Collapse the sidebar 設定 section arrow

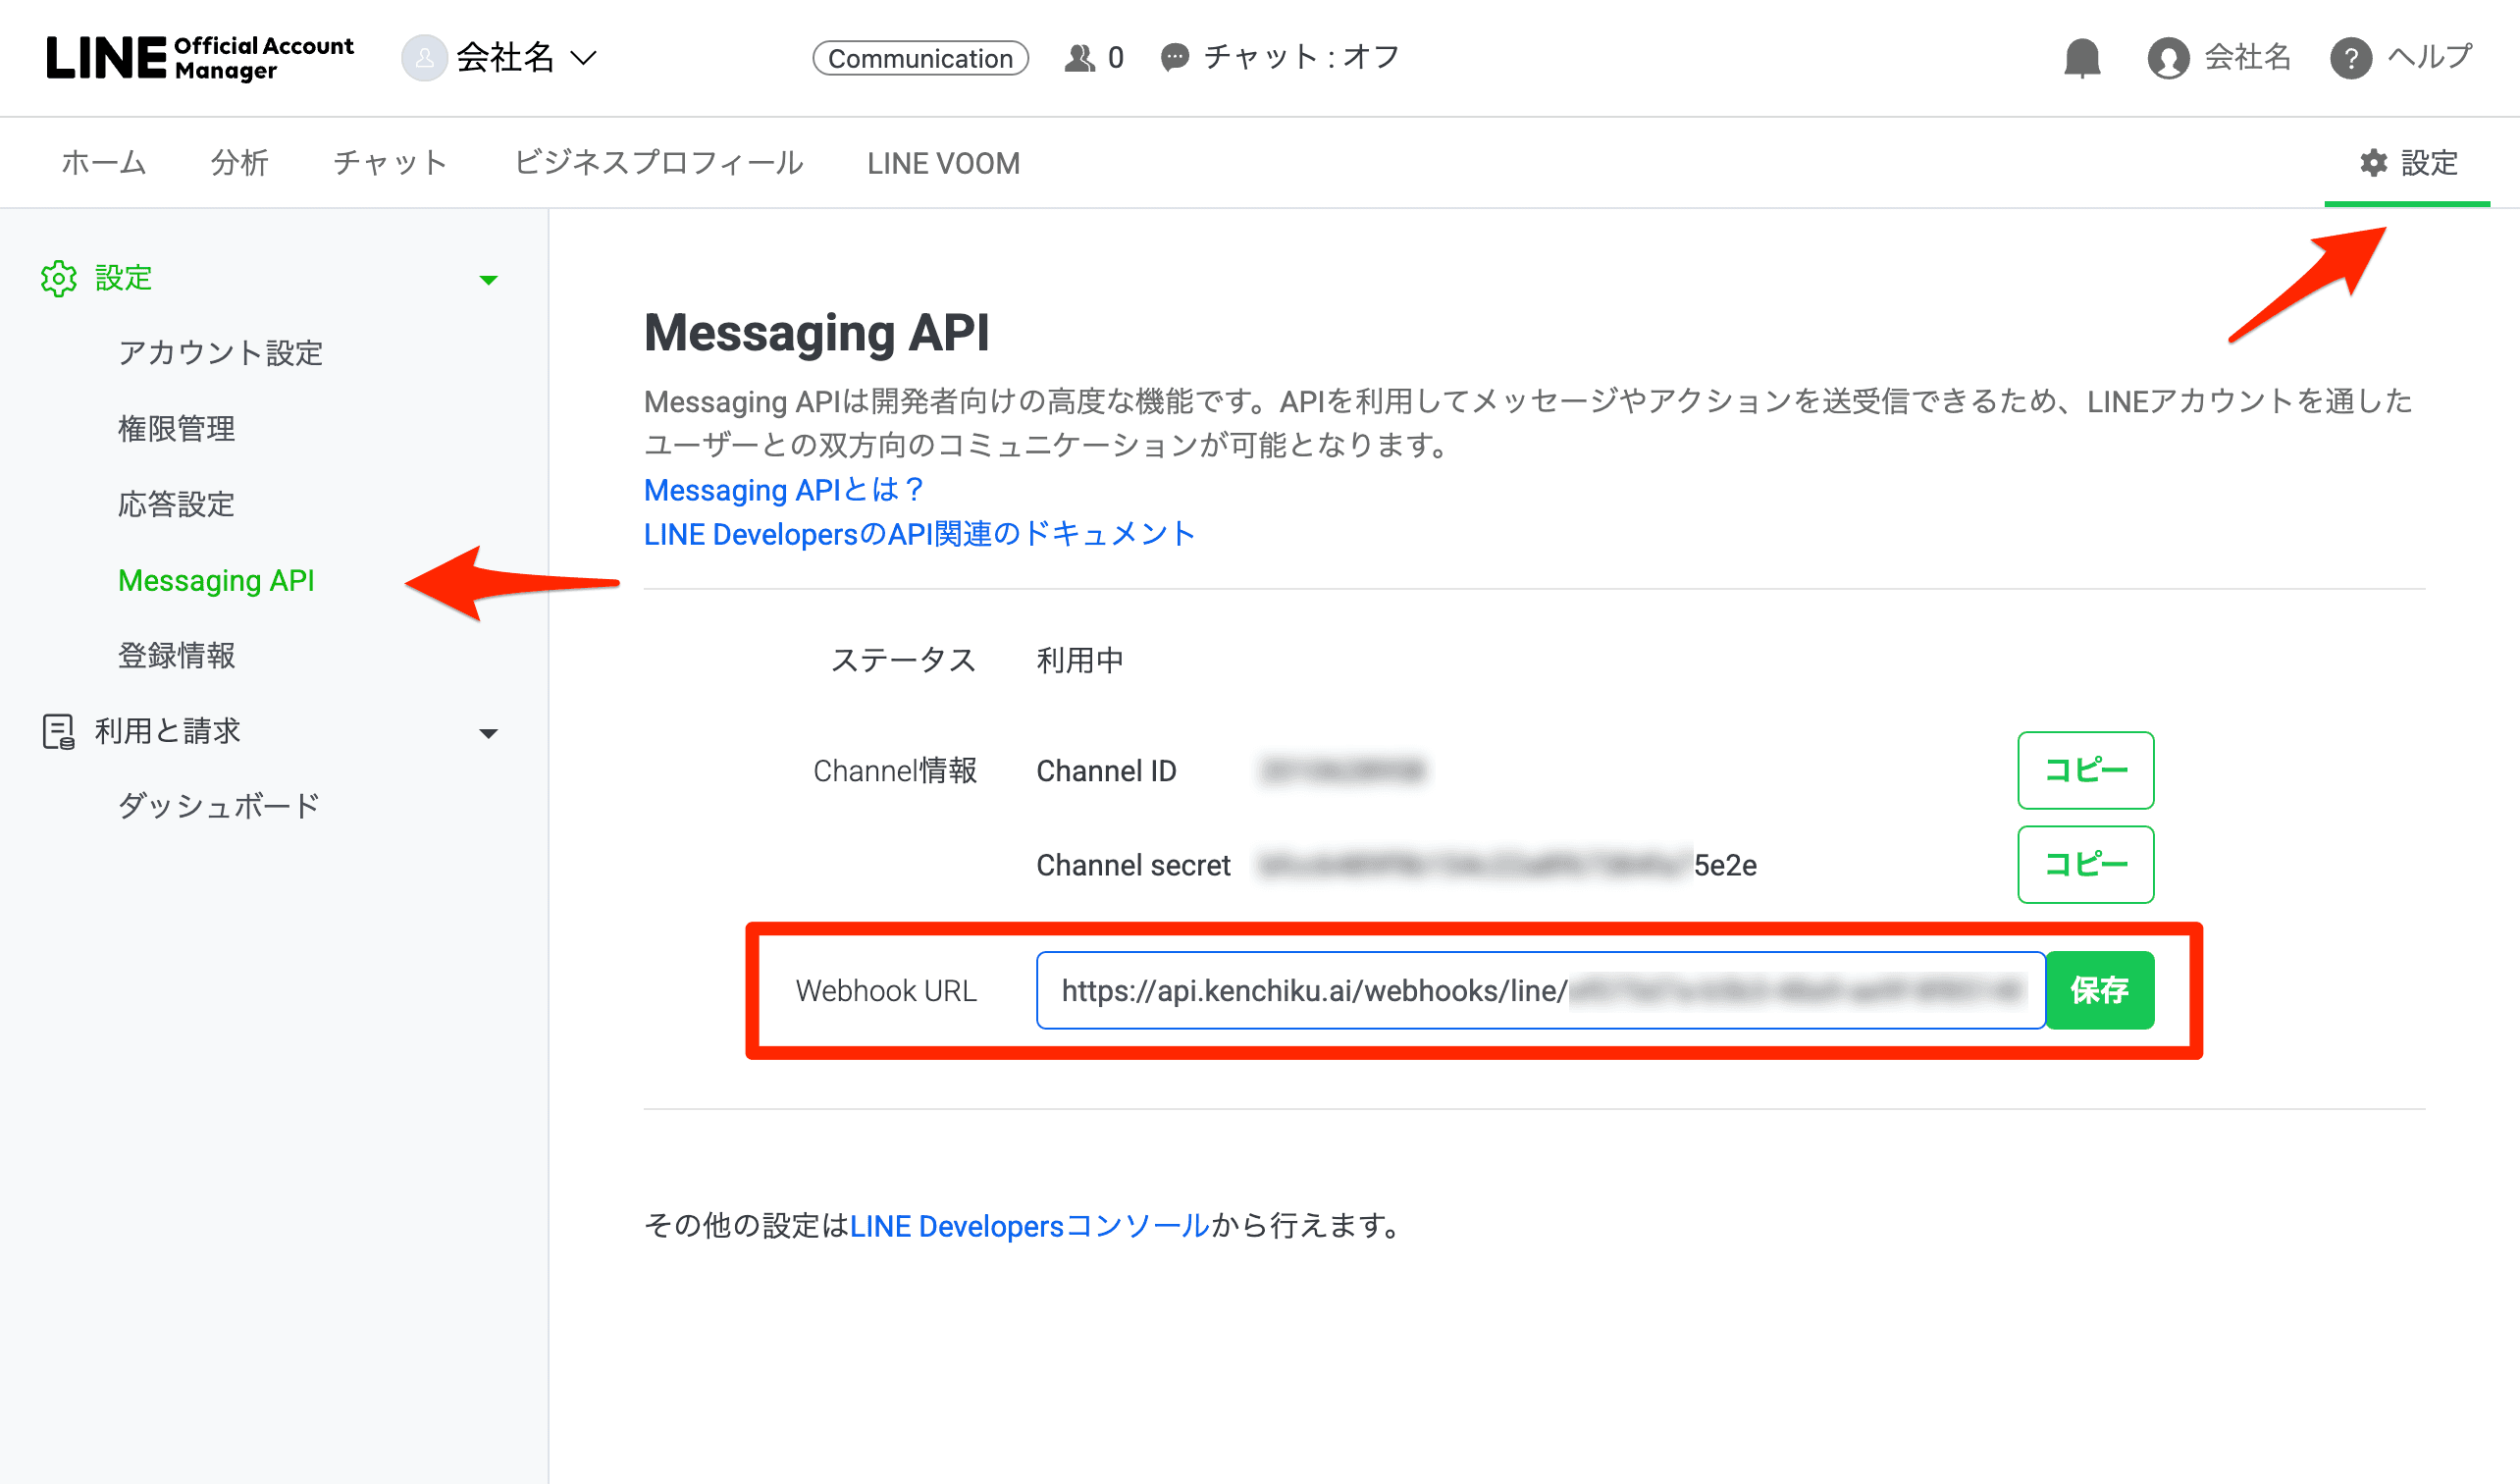[x=488, y=280]
